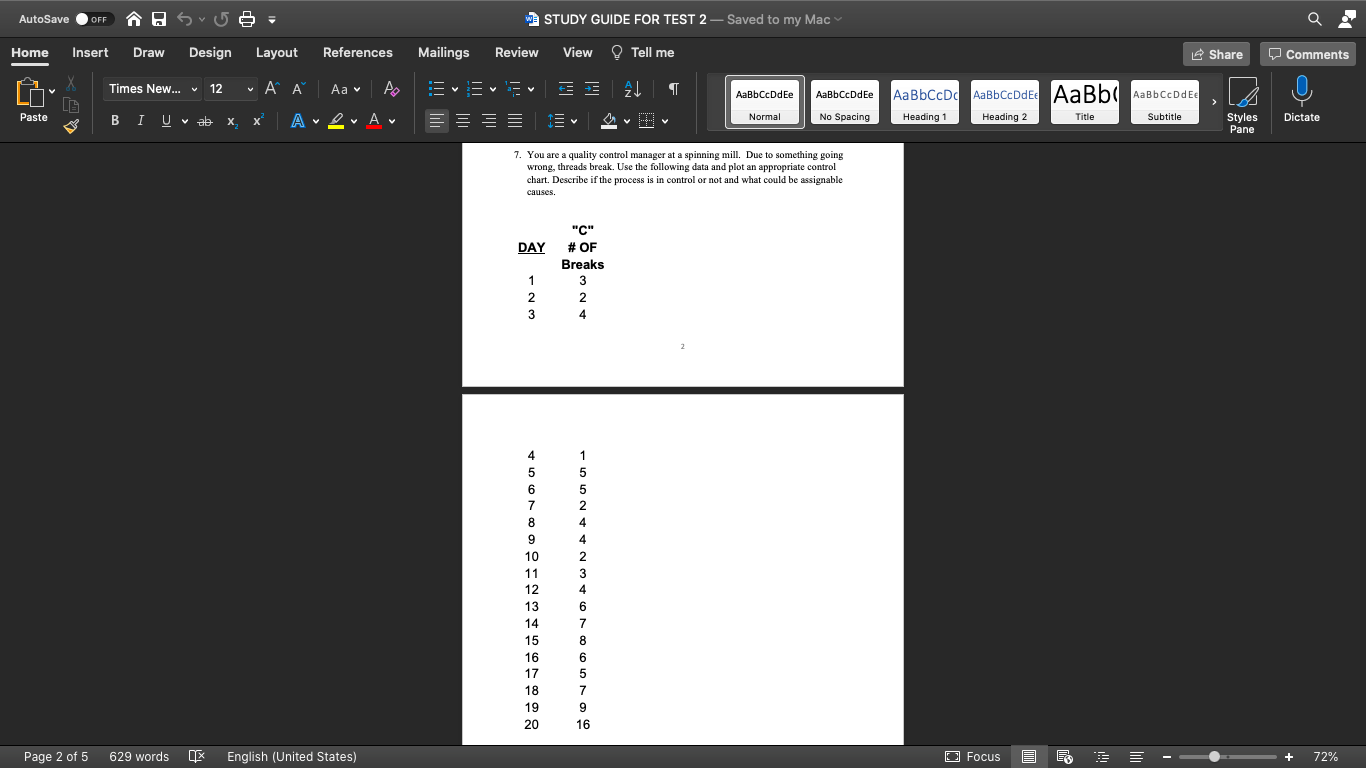The height and width of the screenshot is (768, 1366).
Task: Expand the line spacing options
Action: (573, 121)
